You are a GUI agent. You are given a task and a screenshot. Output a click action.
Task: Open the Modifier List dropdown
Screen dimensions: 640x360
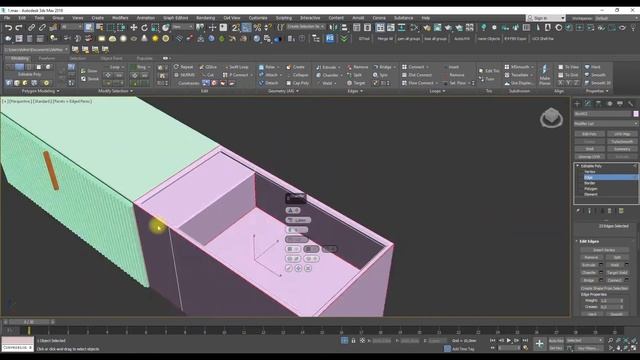click(606, 123)
